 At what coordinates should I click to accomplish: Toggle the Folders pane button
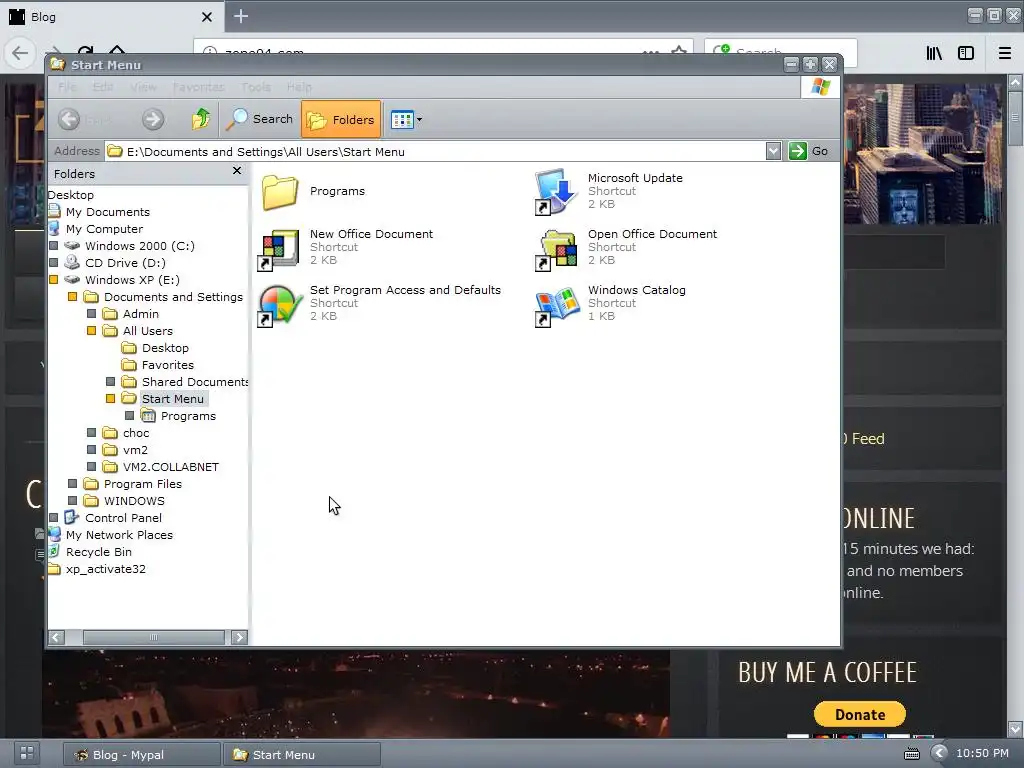pos(341,120)
